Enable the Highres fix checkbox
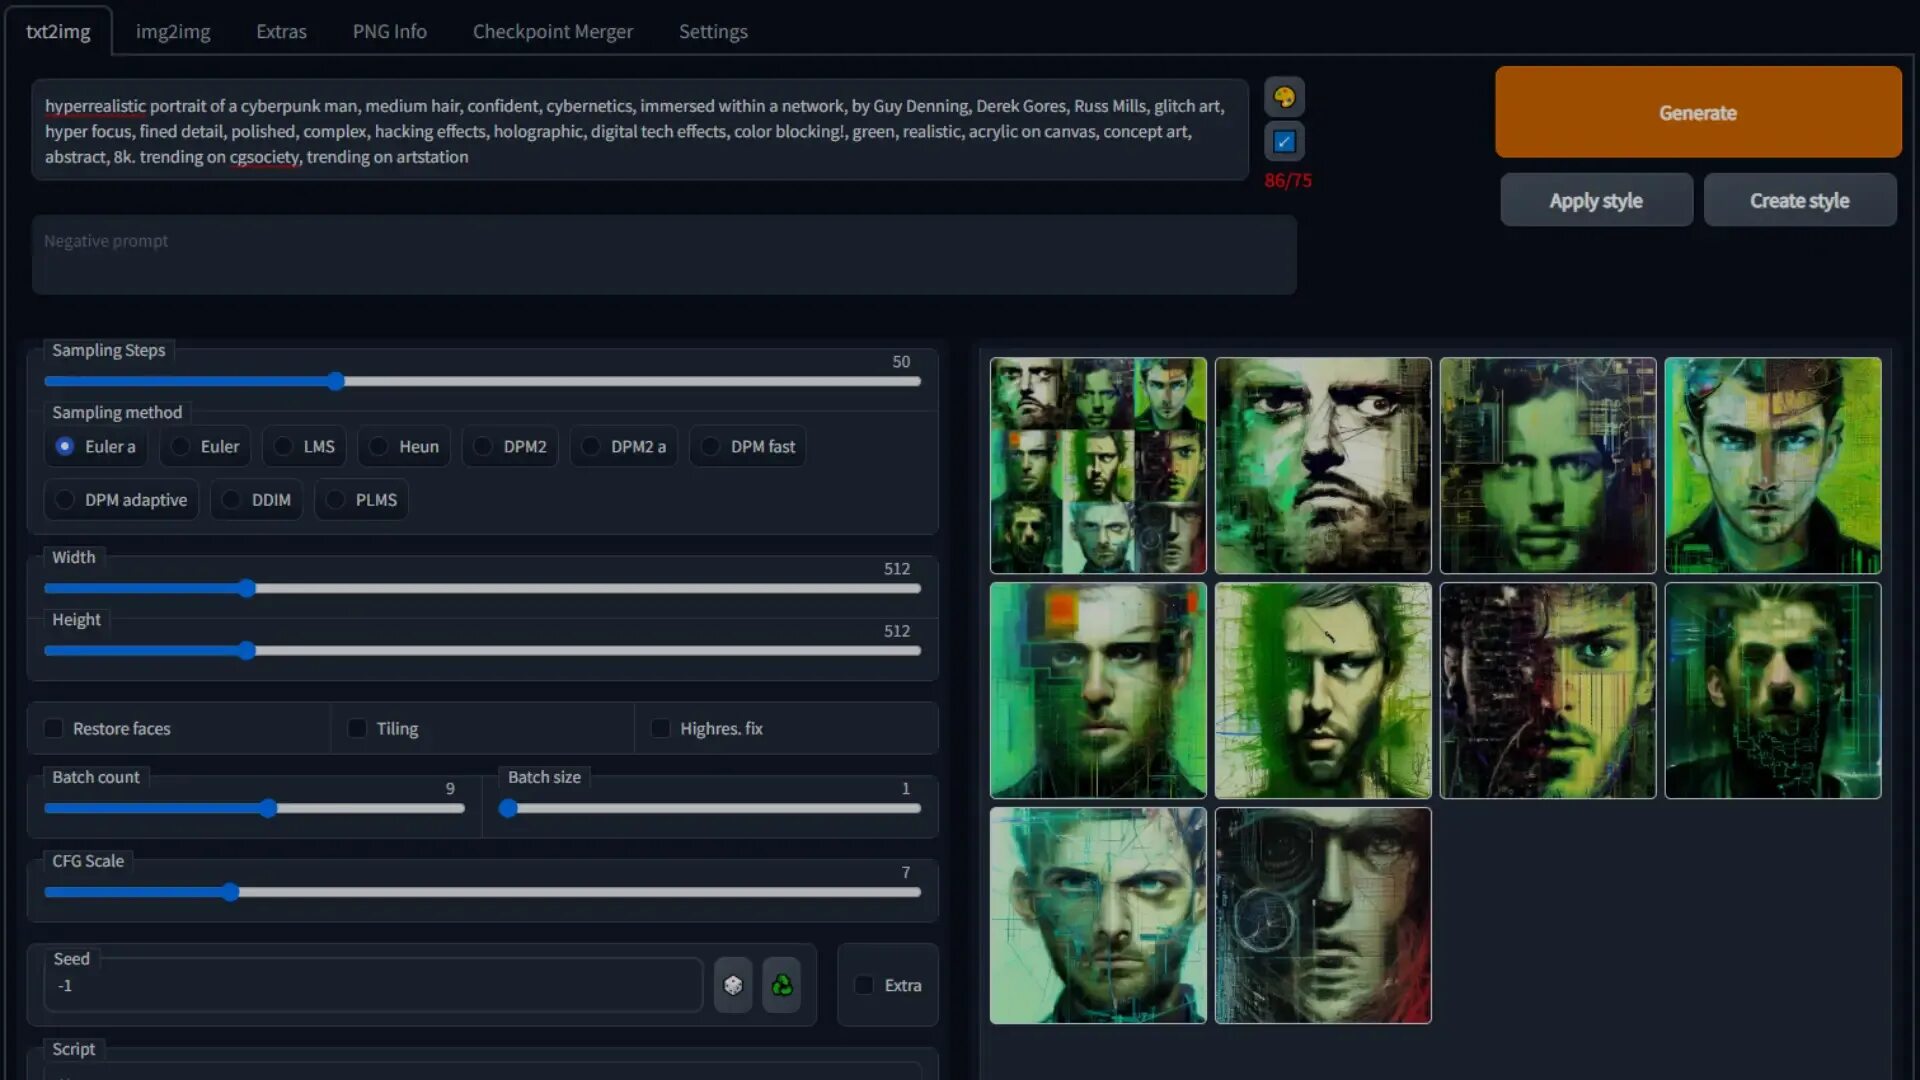Screen dimensions: 1920x1080 click(x=661, y=728)
